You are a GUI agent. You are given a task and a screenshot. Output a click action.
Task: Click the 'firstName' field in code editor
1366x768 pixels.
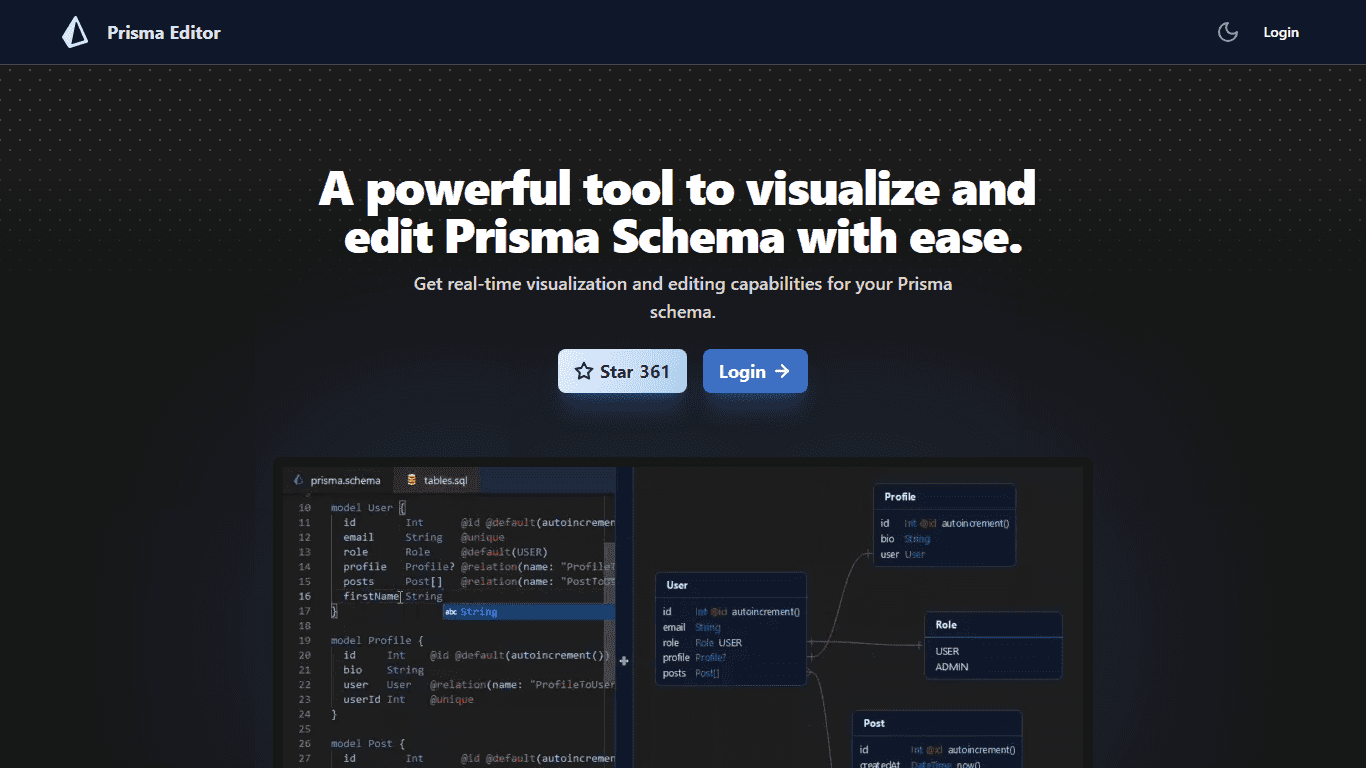(x=371, y=596)
